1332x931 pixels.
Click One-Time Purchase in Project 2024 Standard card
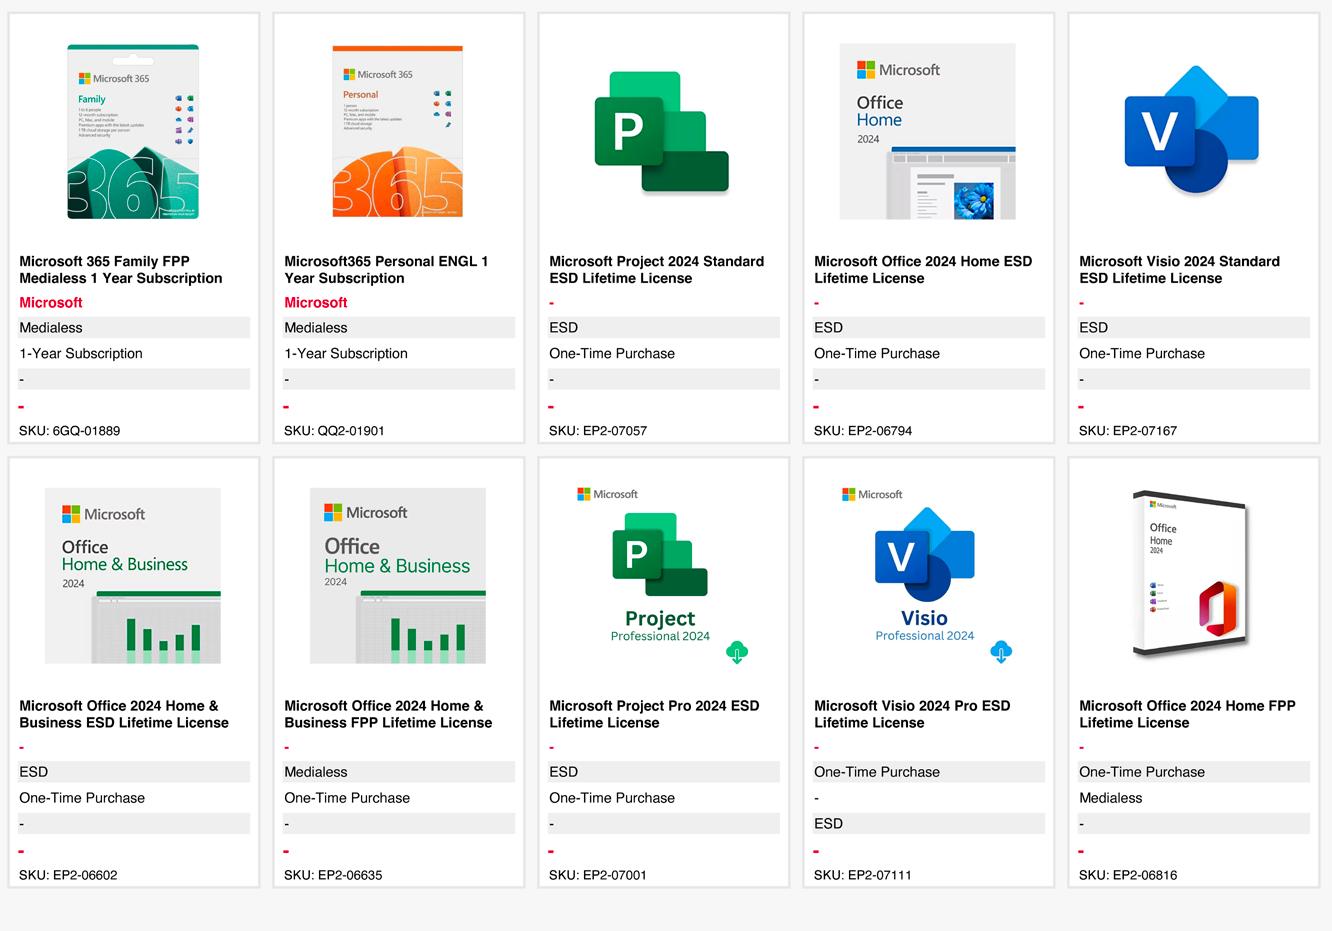pos(612,354)
